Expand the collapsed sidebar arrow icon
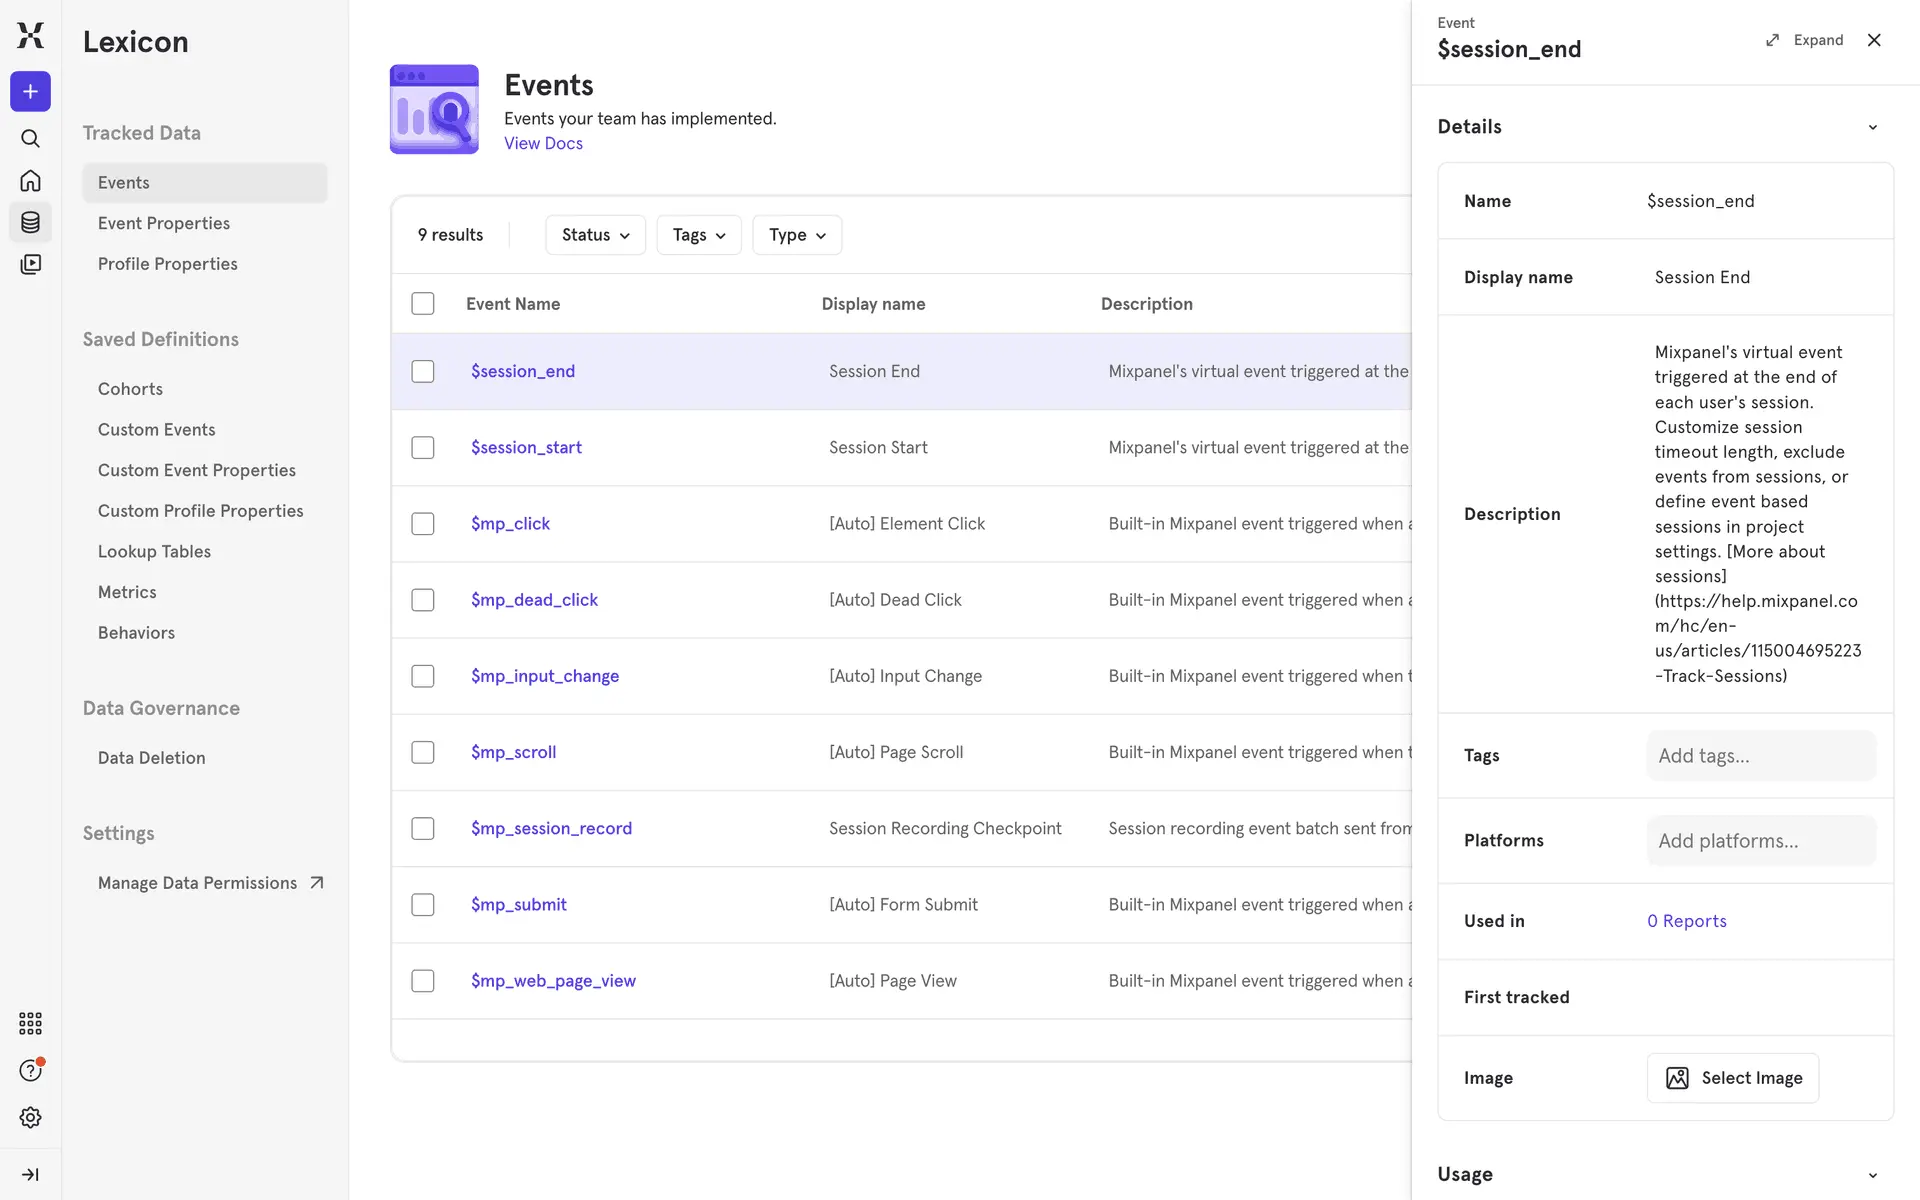 pyautogui.click(x=30, y=1174)
